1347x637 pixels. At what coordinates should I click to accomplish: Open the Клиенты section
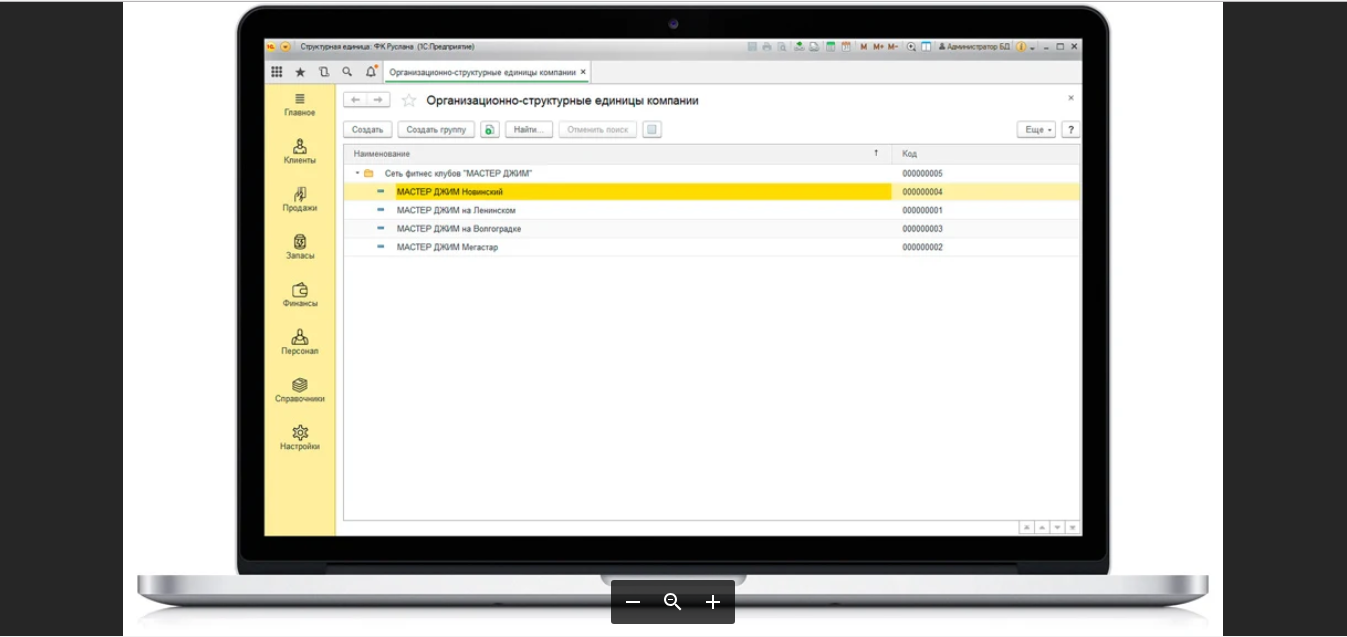point(300,152)
